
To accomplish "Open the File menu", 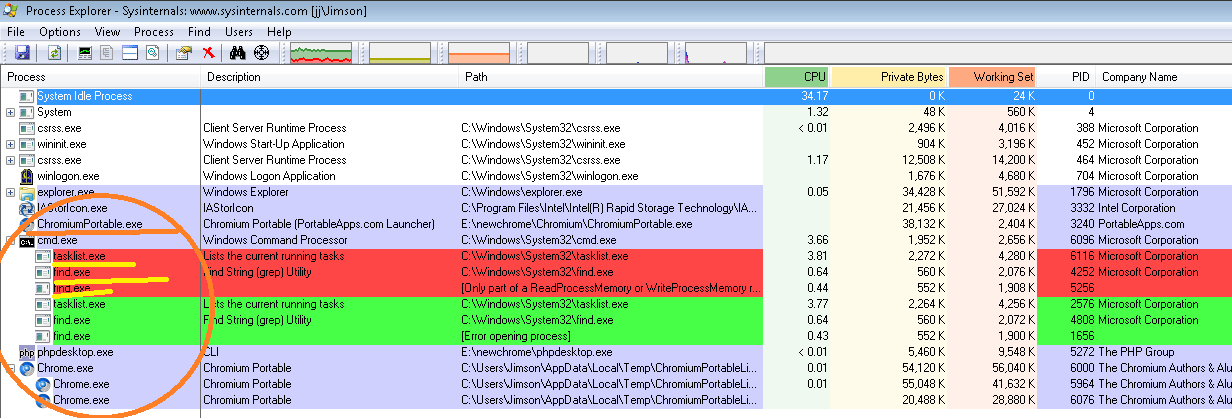I will [15, 32].
